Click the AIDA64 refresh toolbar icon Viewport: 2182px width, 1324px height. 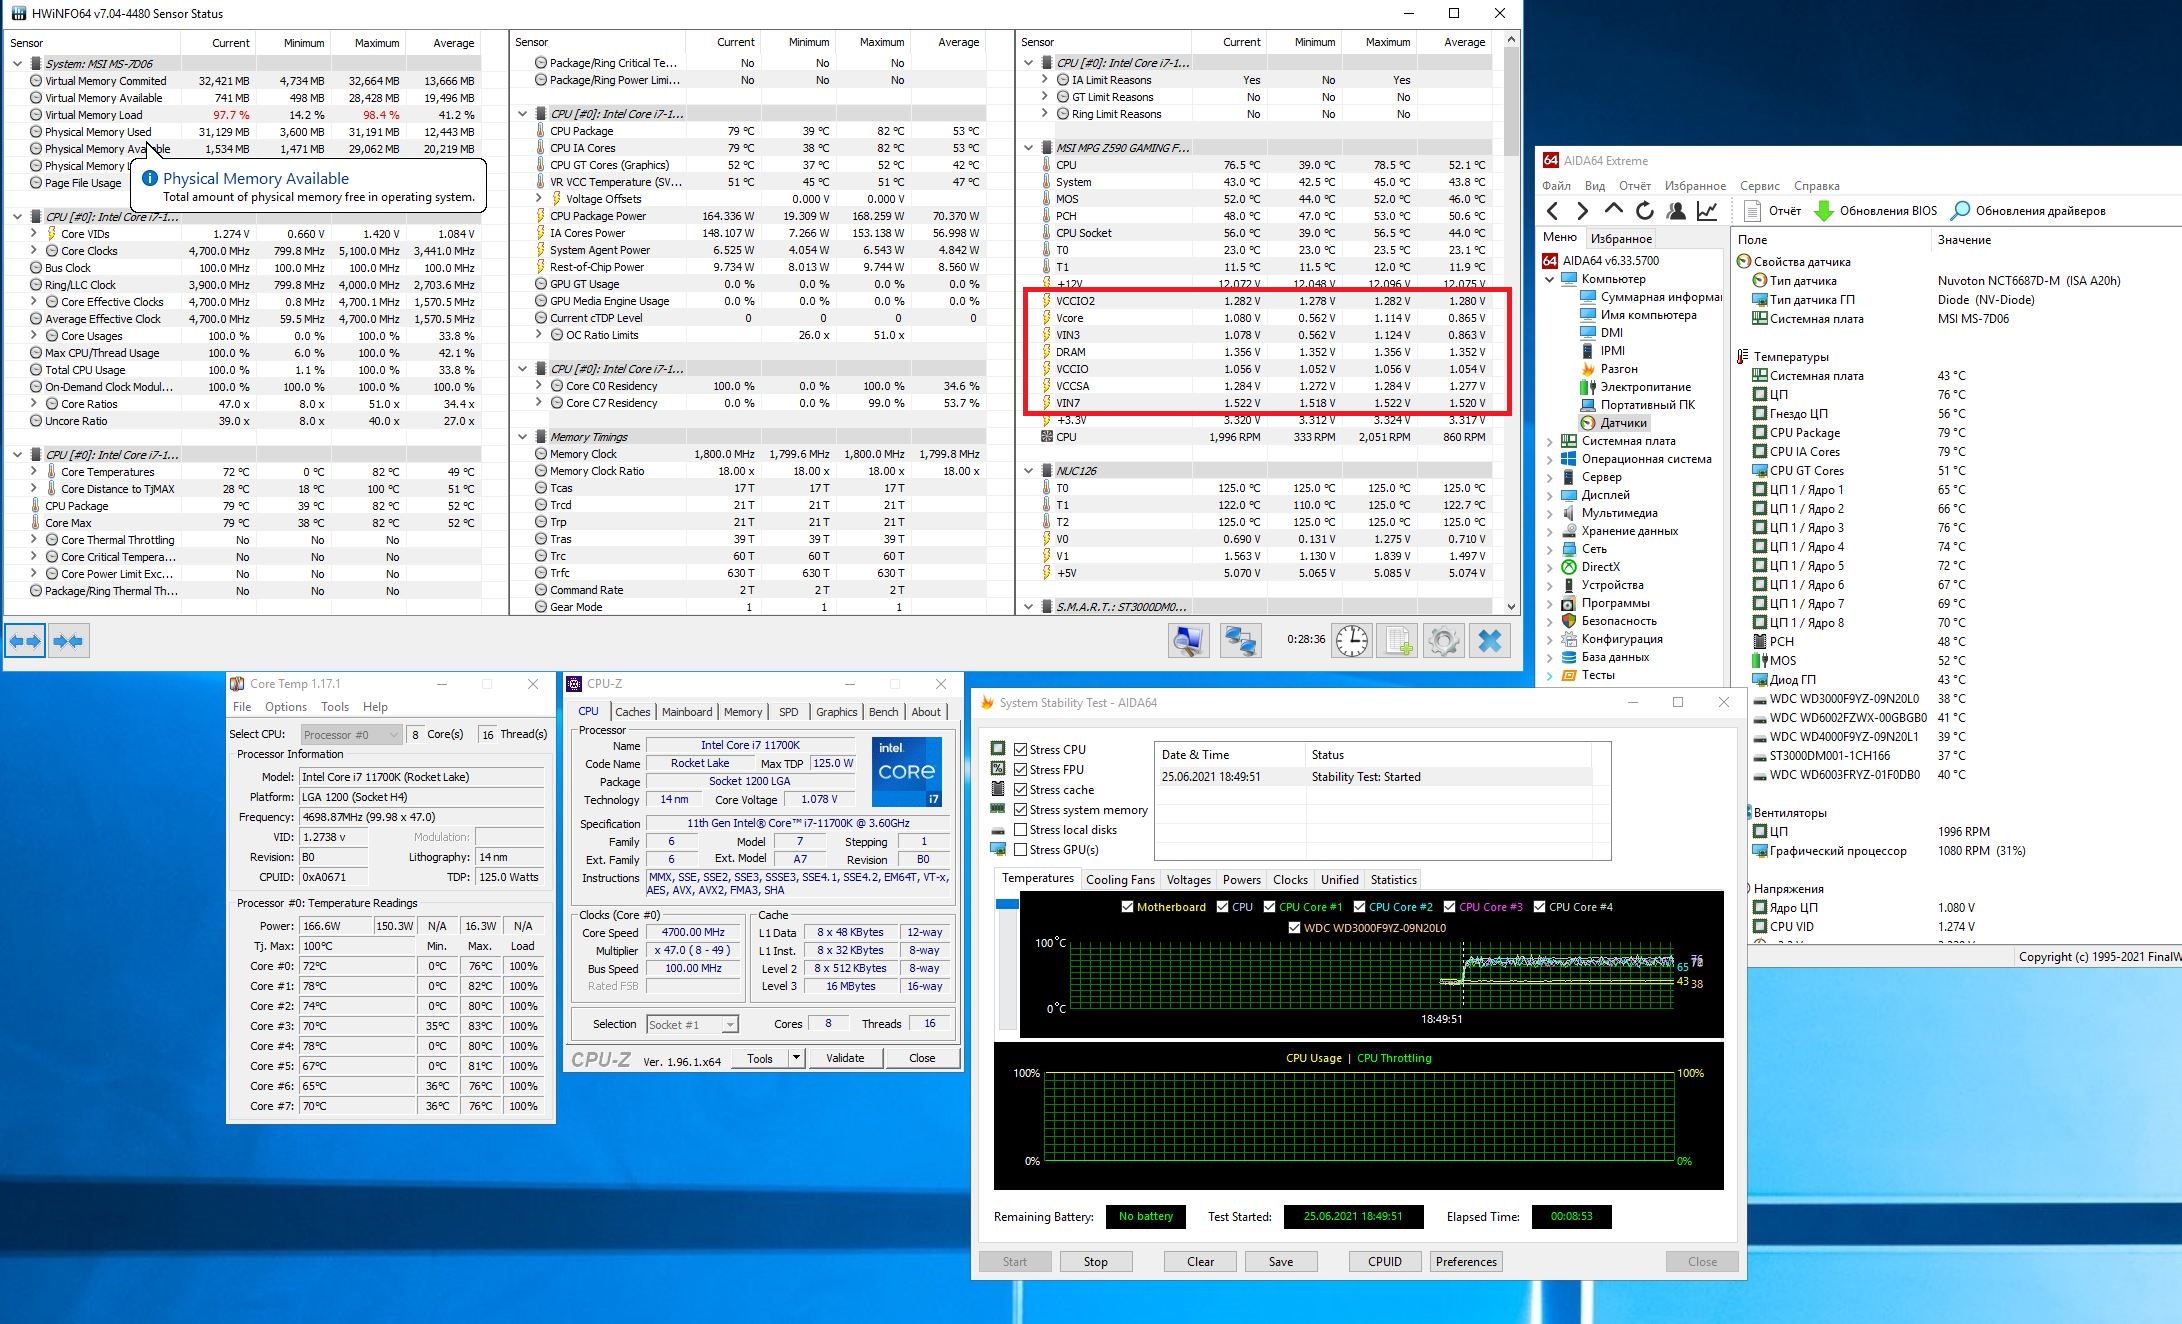coord(1644,211)
